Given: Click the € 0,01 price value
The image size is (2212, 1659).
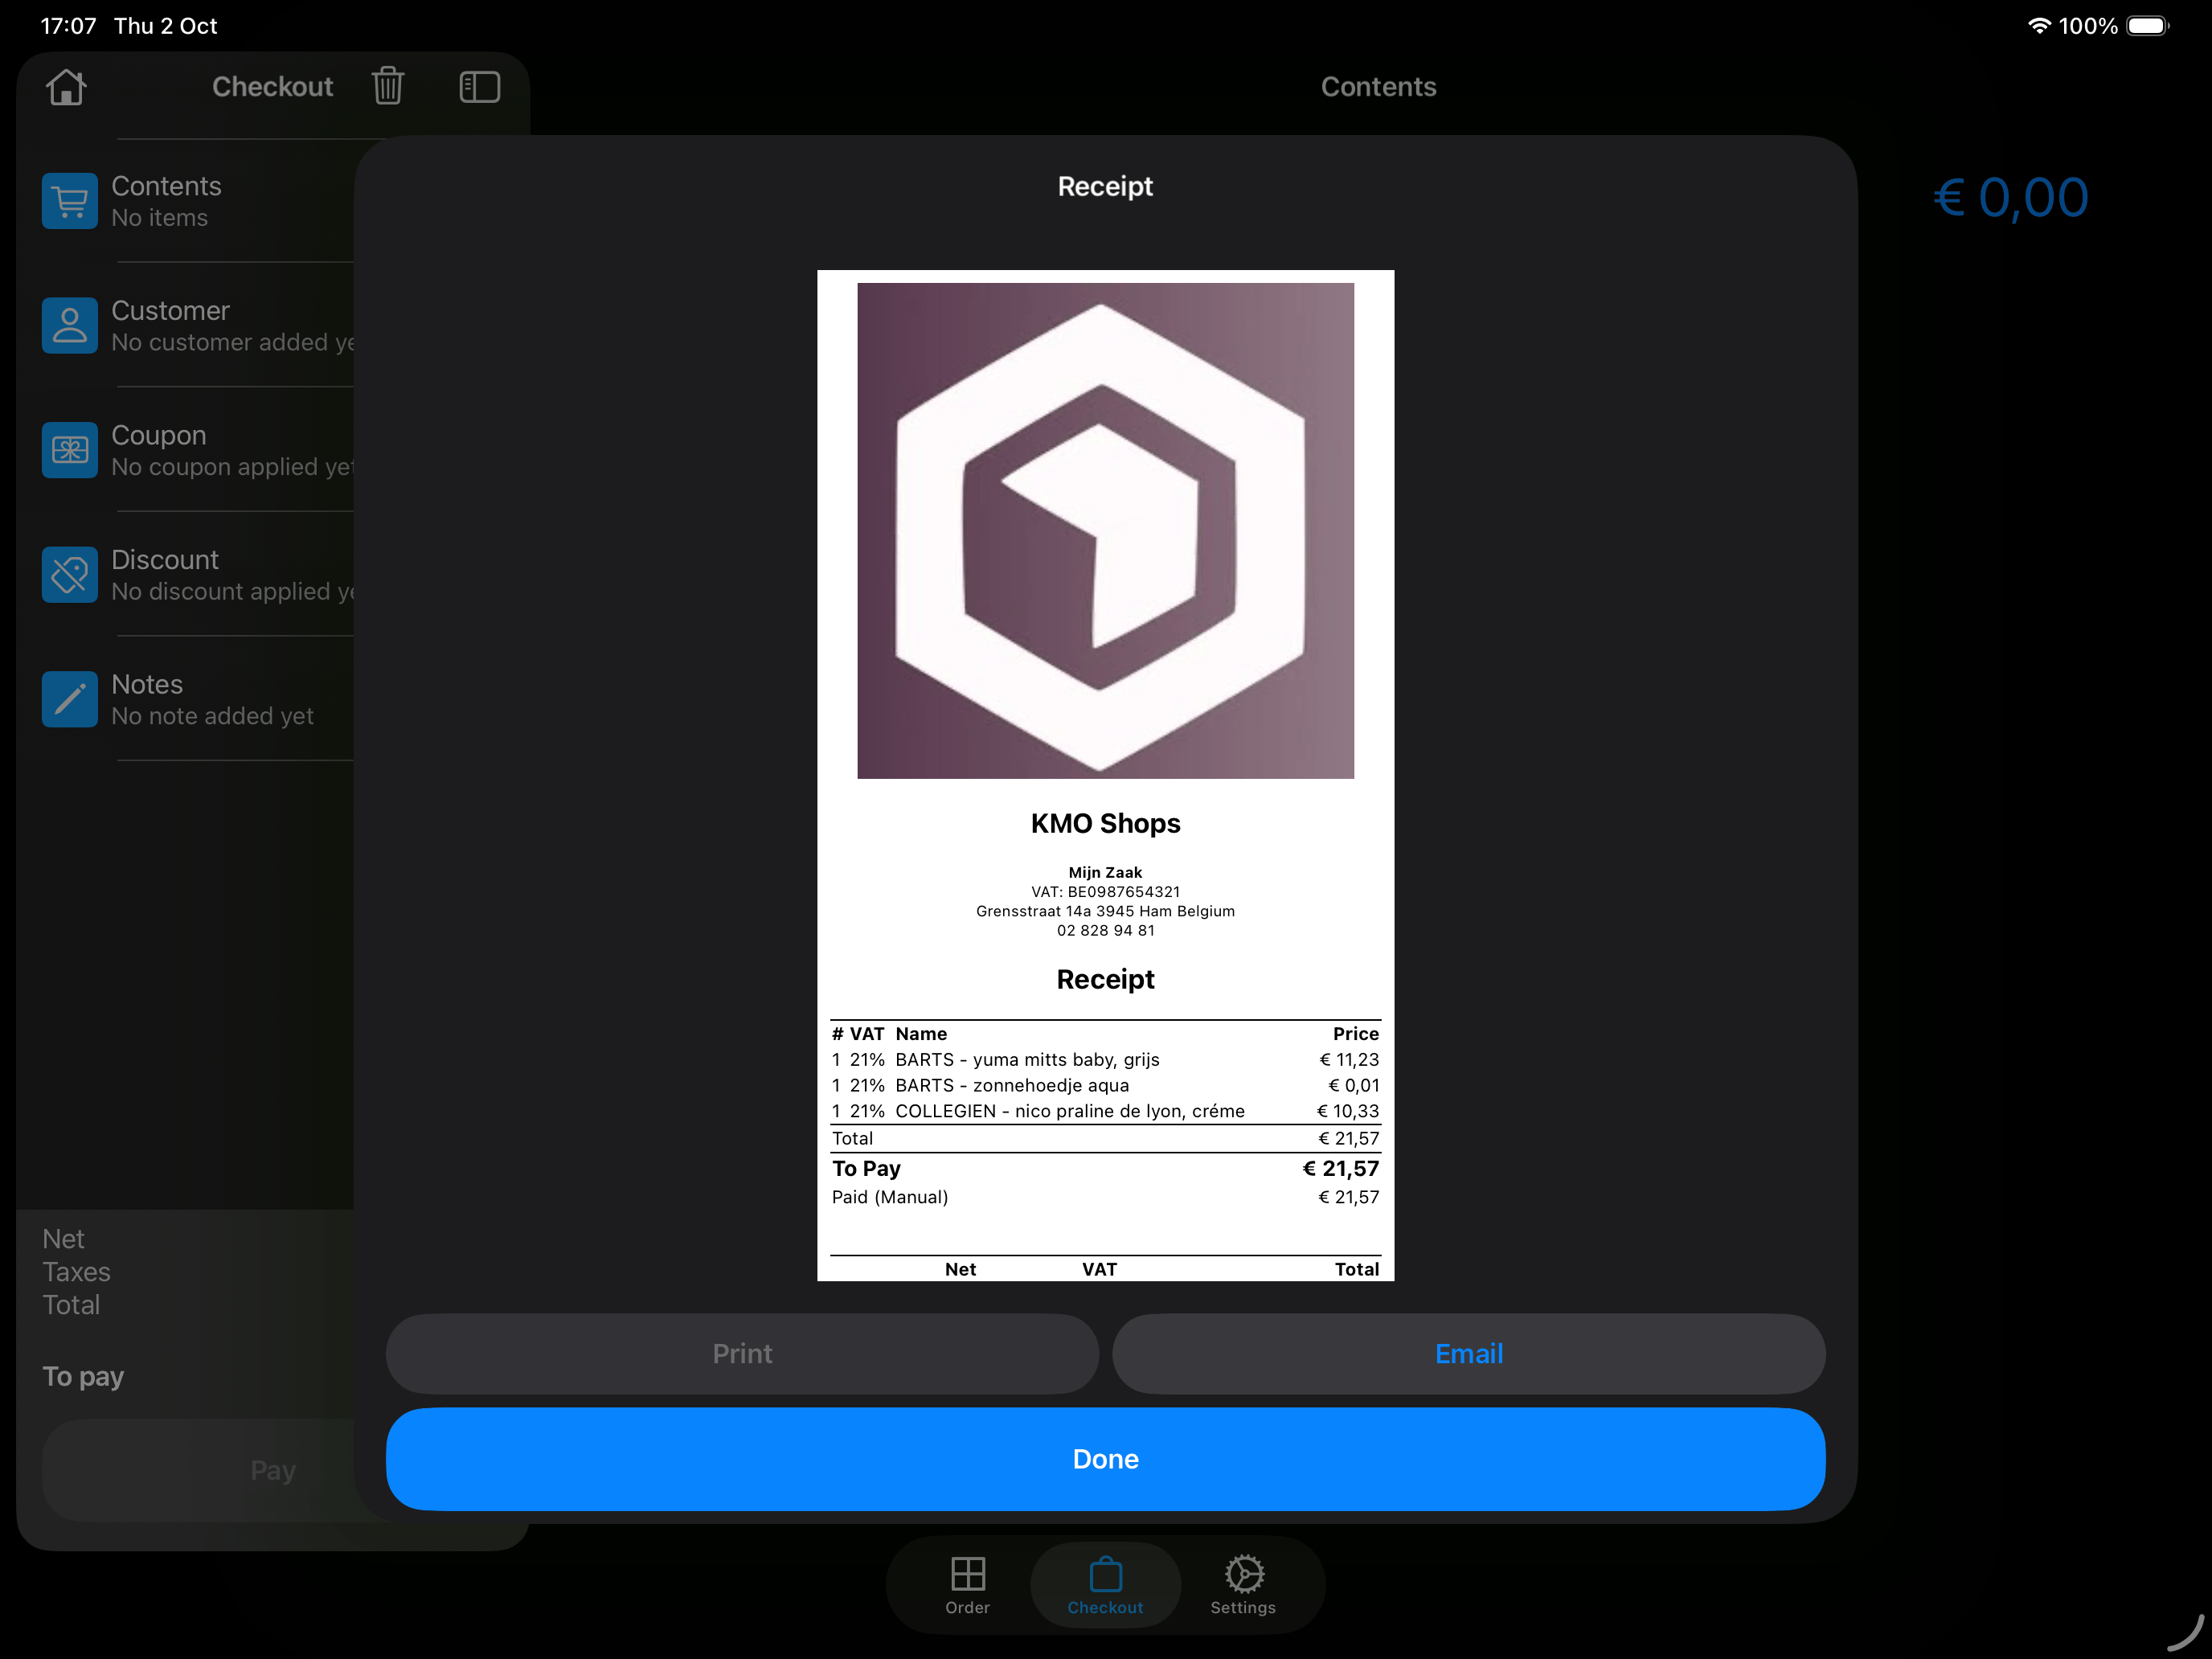Looking at the screenshot, I should (1353, 1085).
